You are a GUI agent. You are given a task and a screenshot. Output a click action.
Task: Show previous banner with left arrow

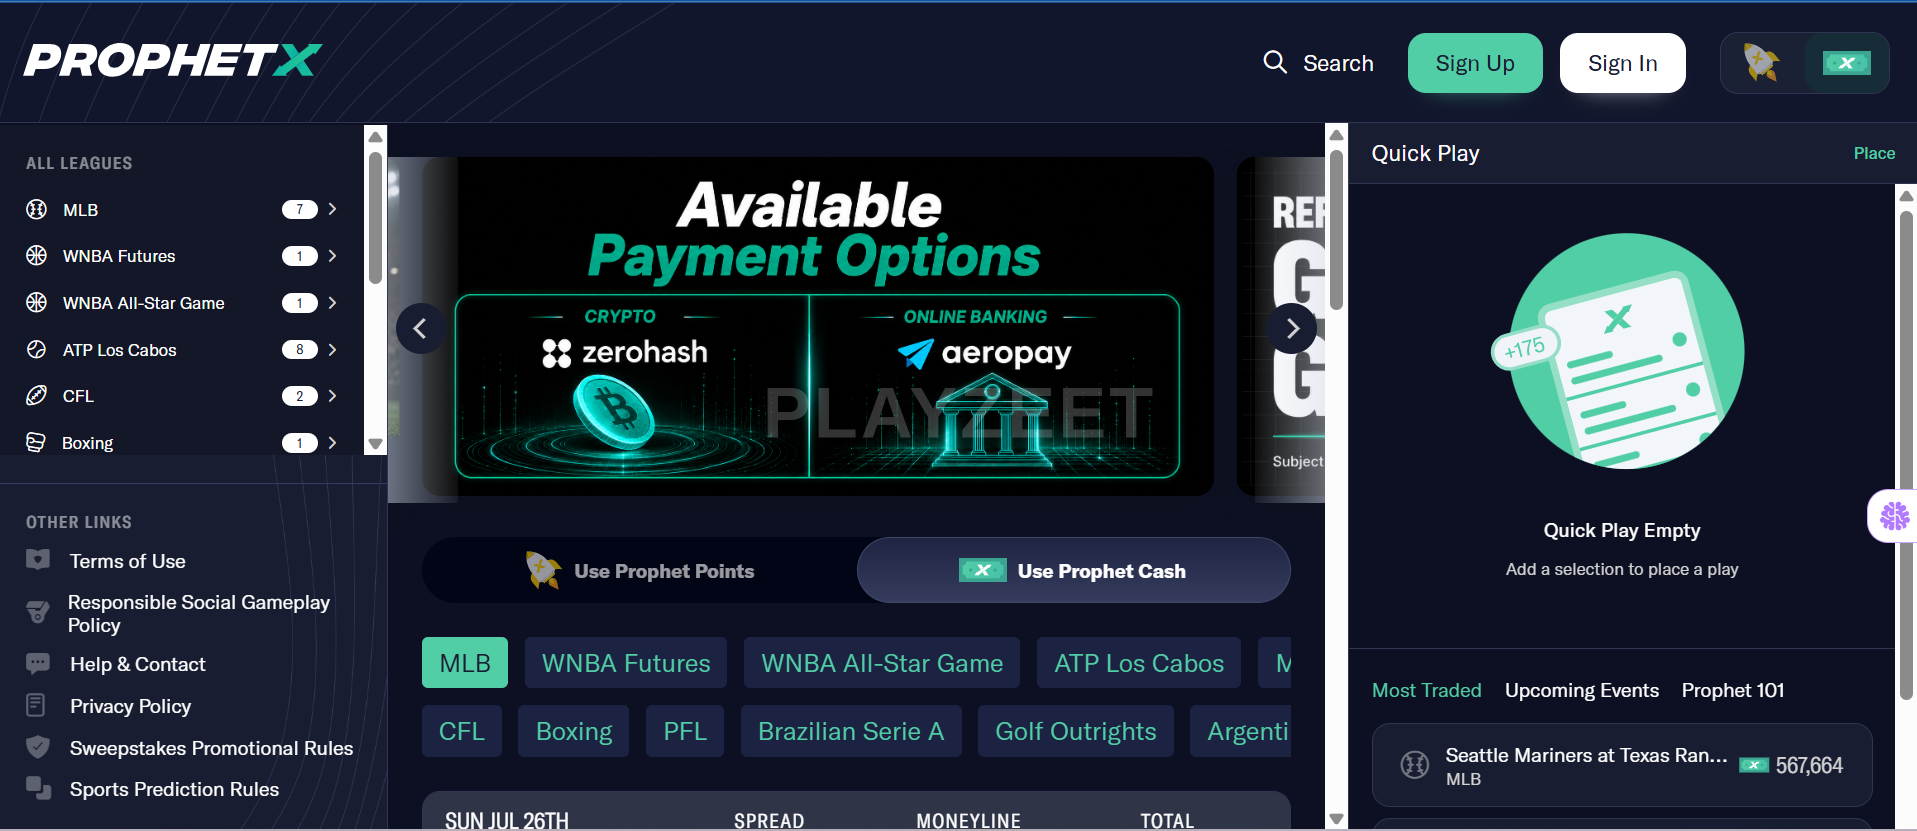point(420,328)
